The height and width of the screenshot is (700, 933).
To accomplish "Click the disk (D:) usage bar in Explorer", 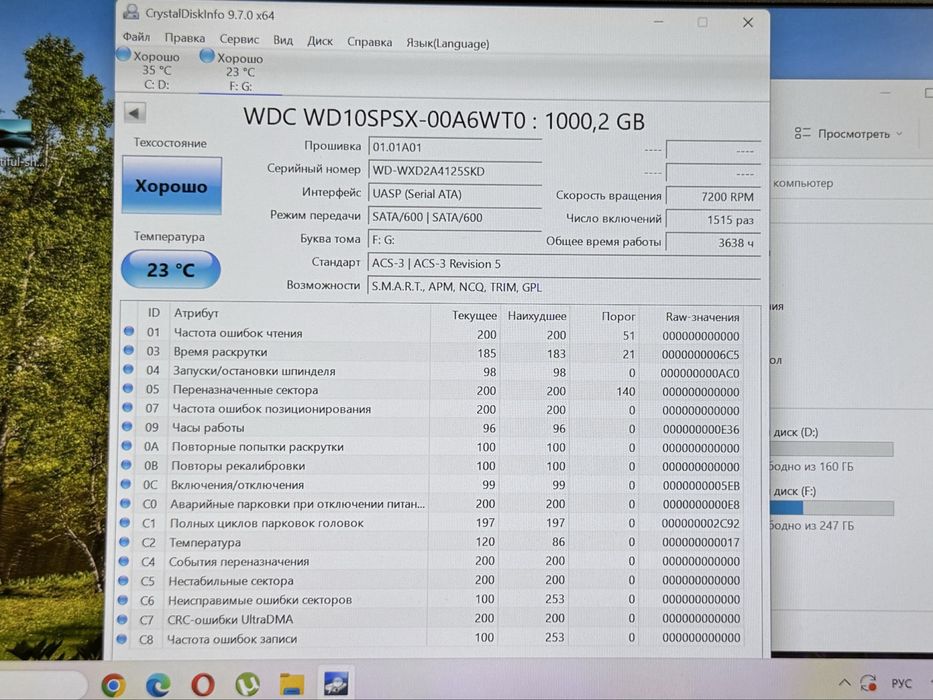I will [832, 449].
